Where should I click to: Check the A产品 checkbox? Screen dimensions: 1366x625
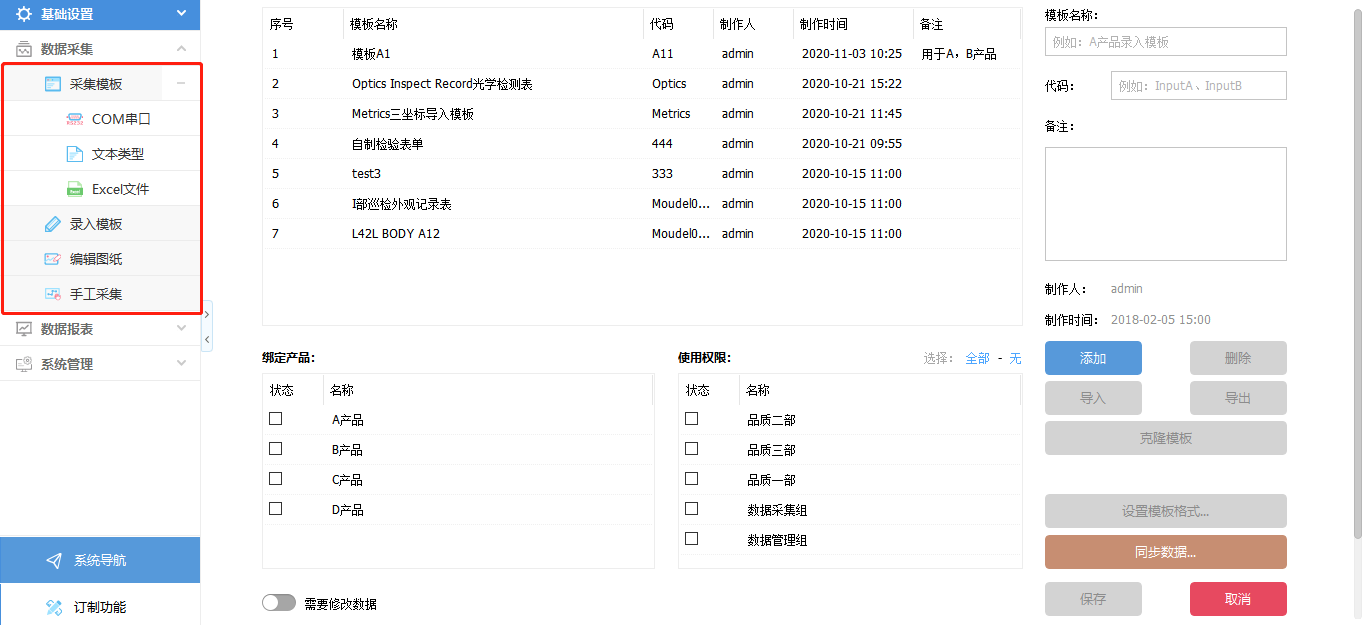coord(276,419)
